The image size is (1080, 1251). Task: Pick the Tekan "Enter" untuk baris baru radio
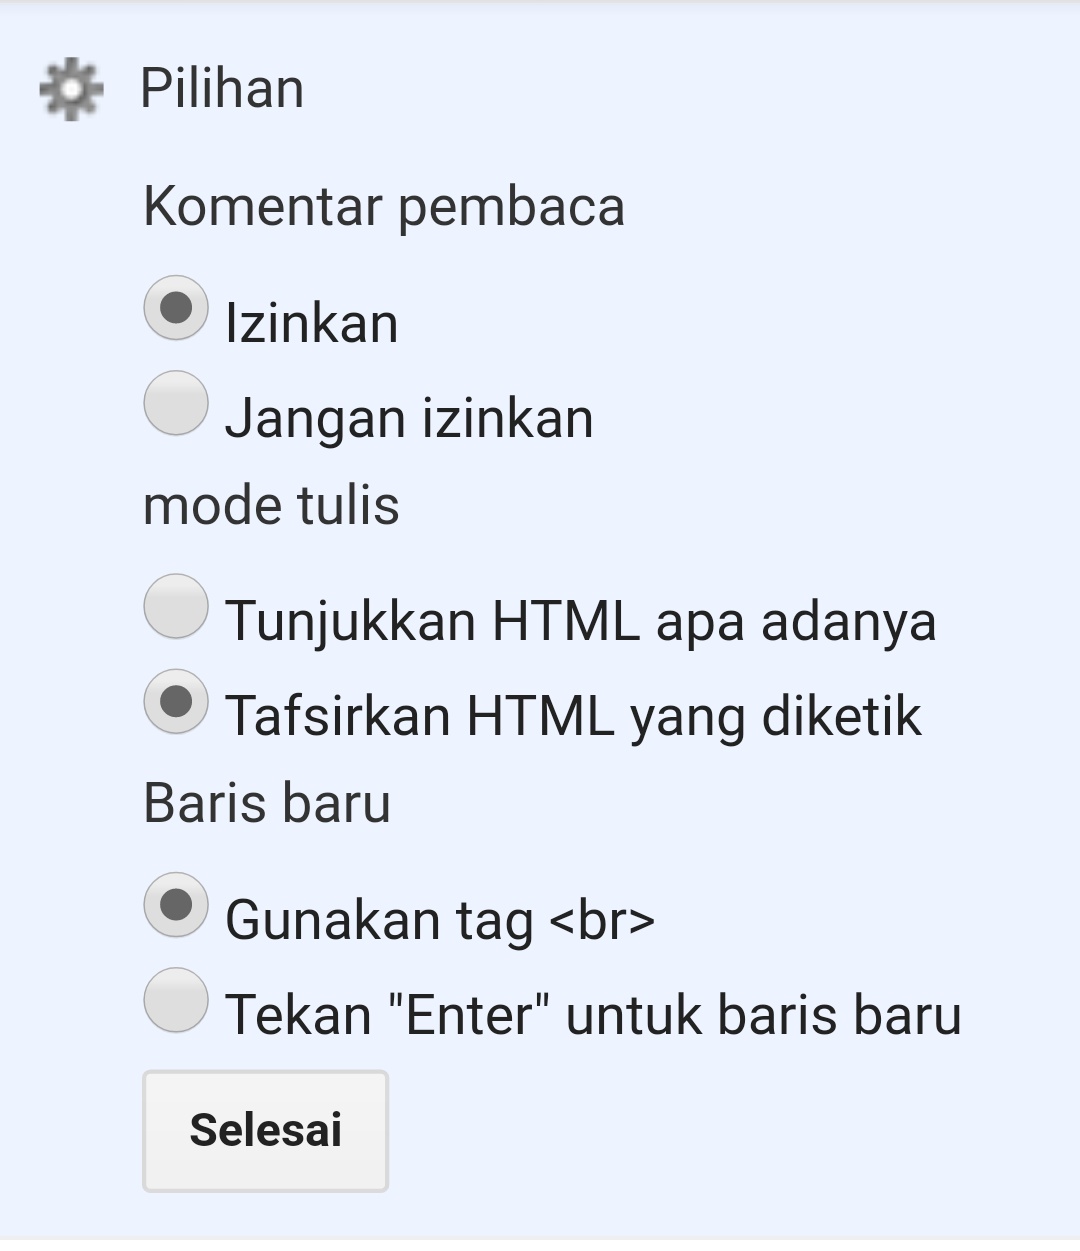[x=176, y=1000]
